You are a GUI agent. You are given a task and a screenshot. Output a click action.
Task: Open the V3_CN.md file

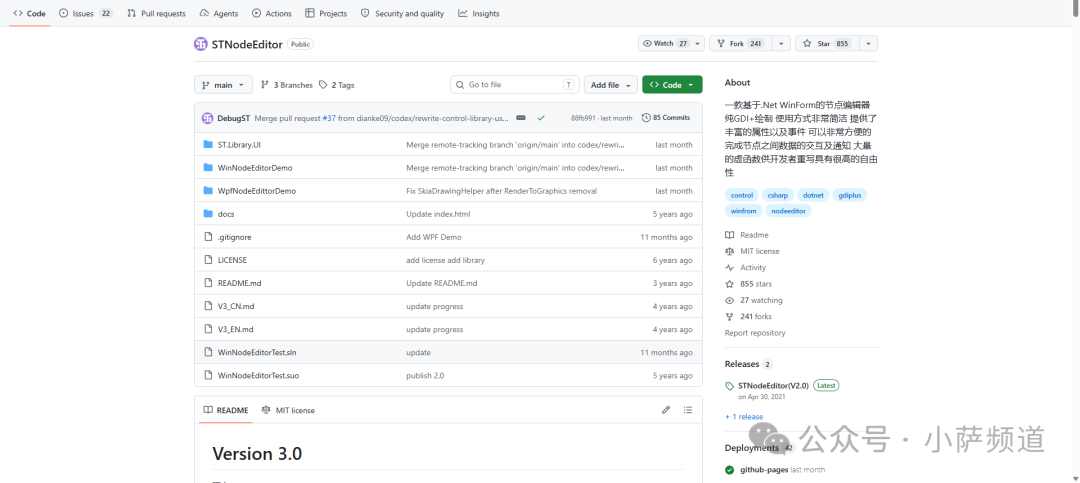pos(236,306)
